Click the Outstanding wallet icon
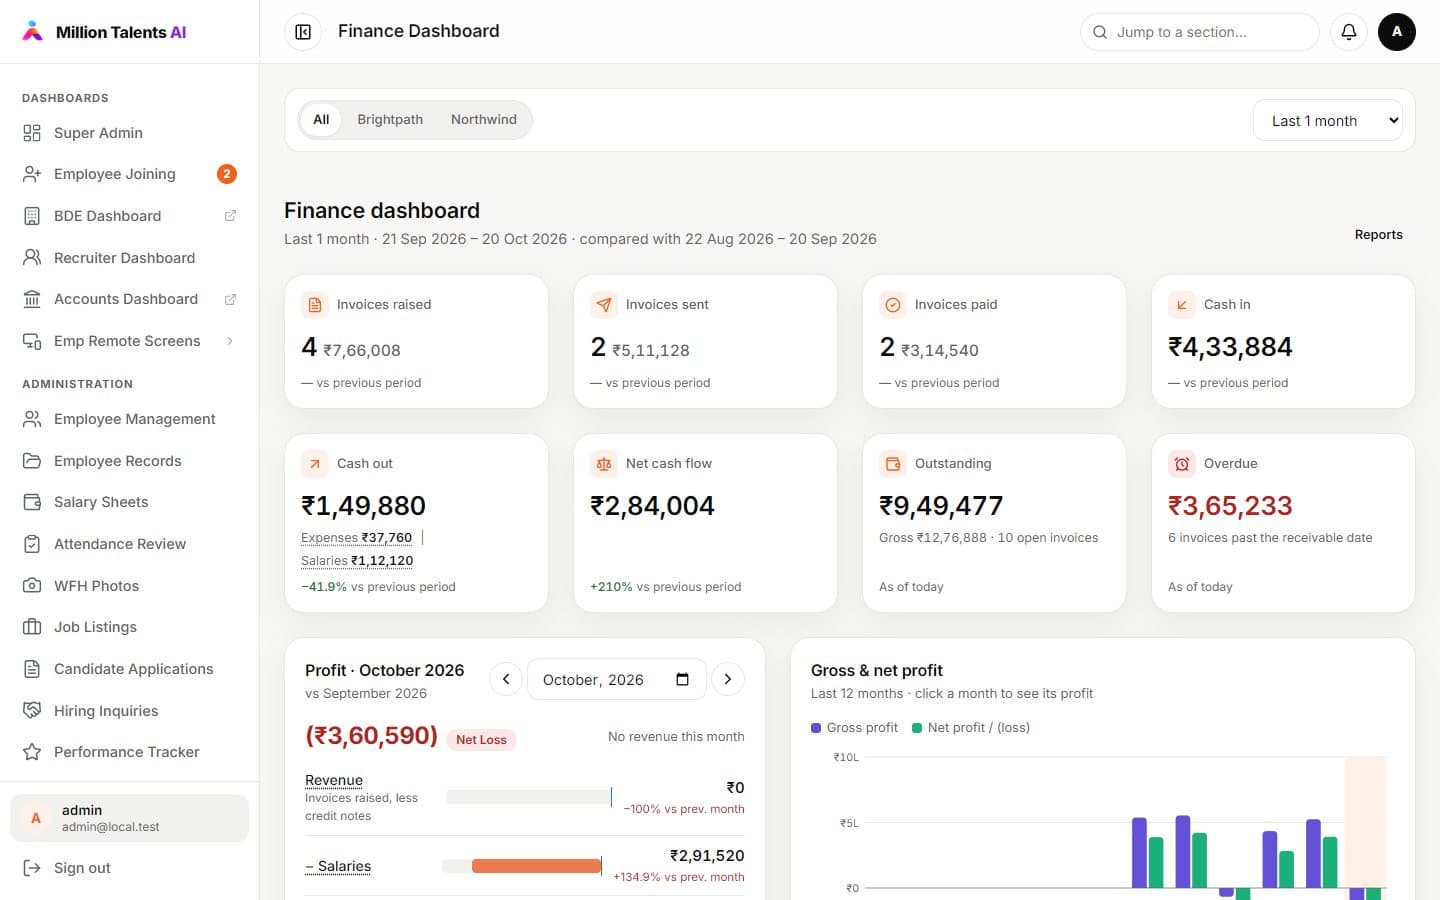The image size is (1440, 900). pyautogui.click(x=893, y=464)
